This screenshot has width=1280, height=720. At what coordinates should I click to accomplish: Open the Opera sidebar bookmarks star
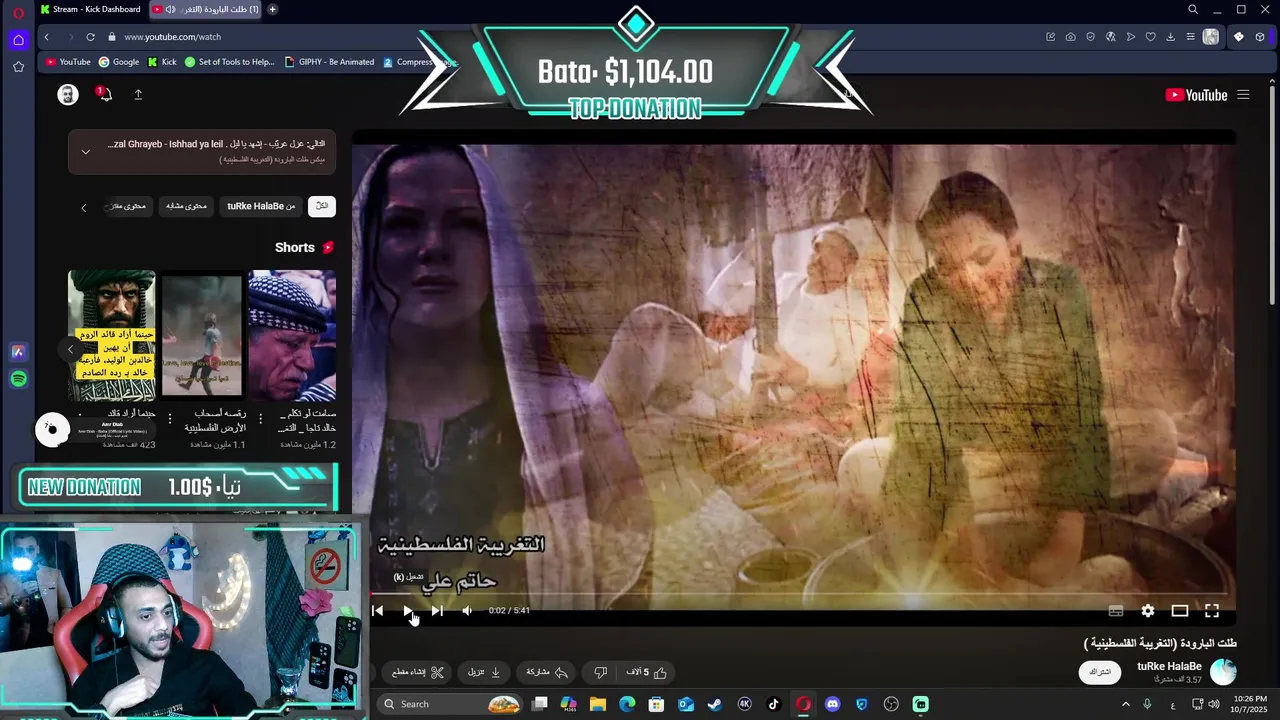click(18, 67)
